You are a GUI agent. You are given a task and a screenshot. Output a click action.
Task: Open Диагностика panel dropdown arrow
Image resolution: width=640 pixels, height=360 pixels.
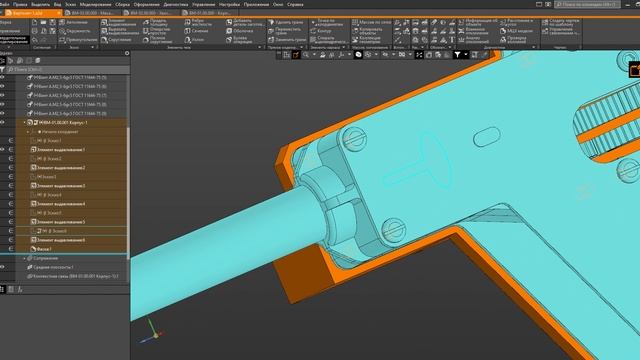pyautogui.click(x=534, y=47)
